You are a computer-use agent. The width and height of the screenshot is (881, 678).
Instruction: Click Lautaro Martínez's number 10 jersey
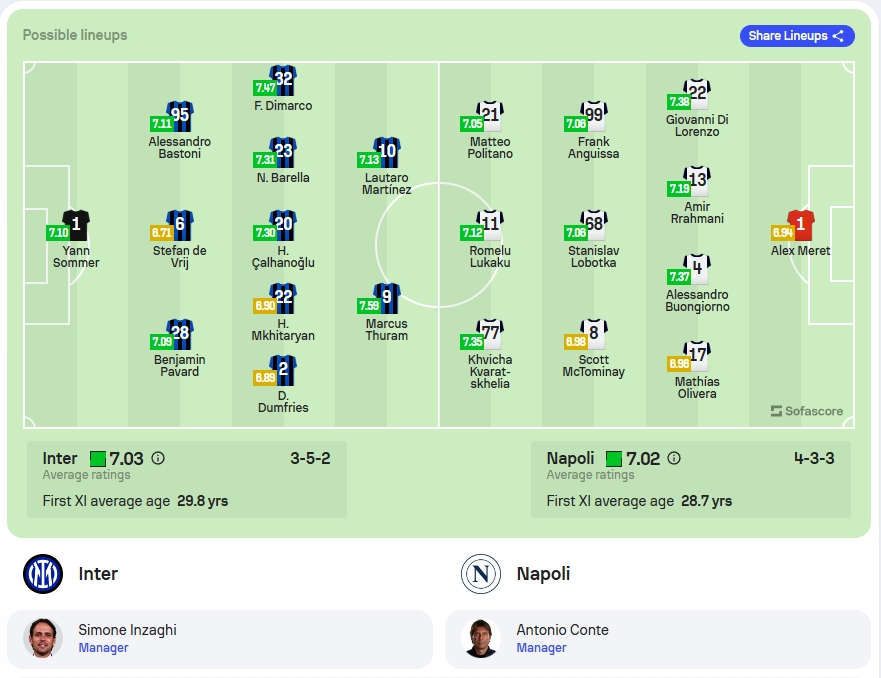tap(387, 152)
